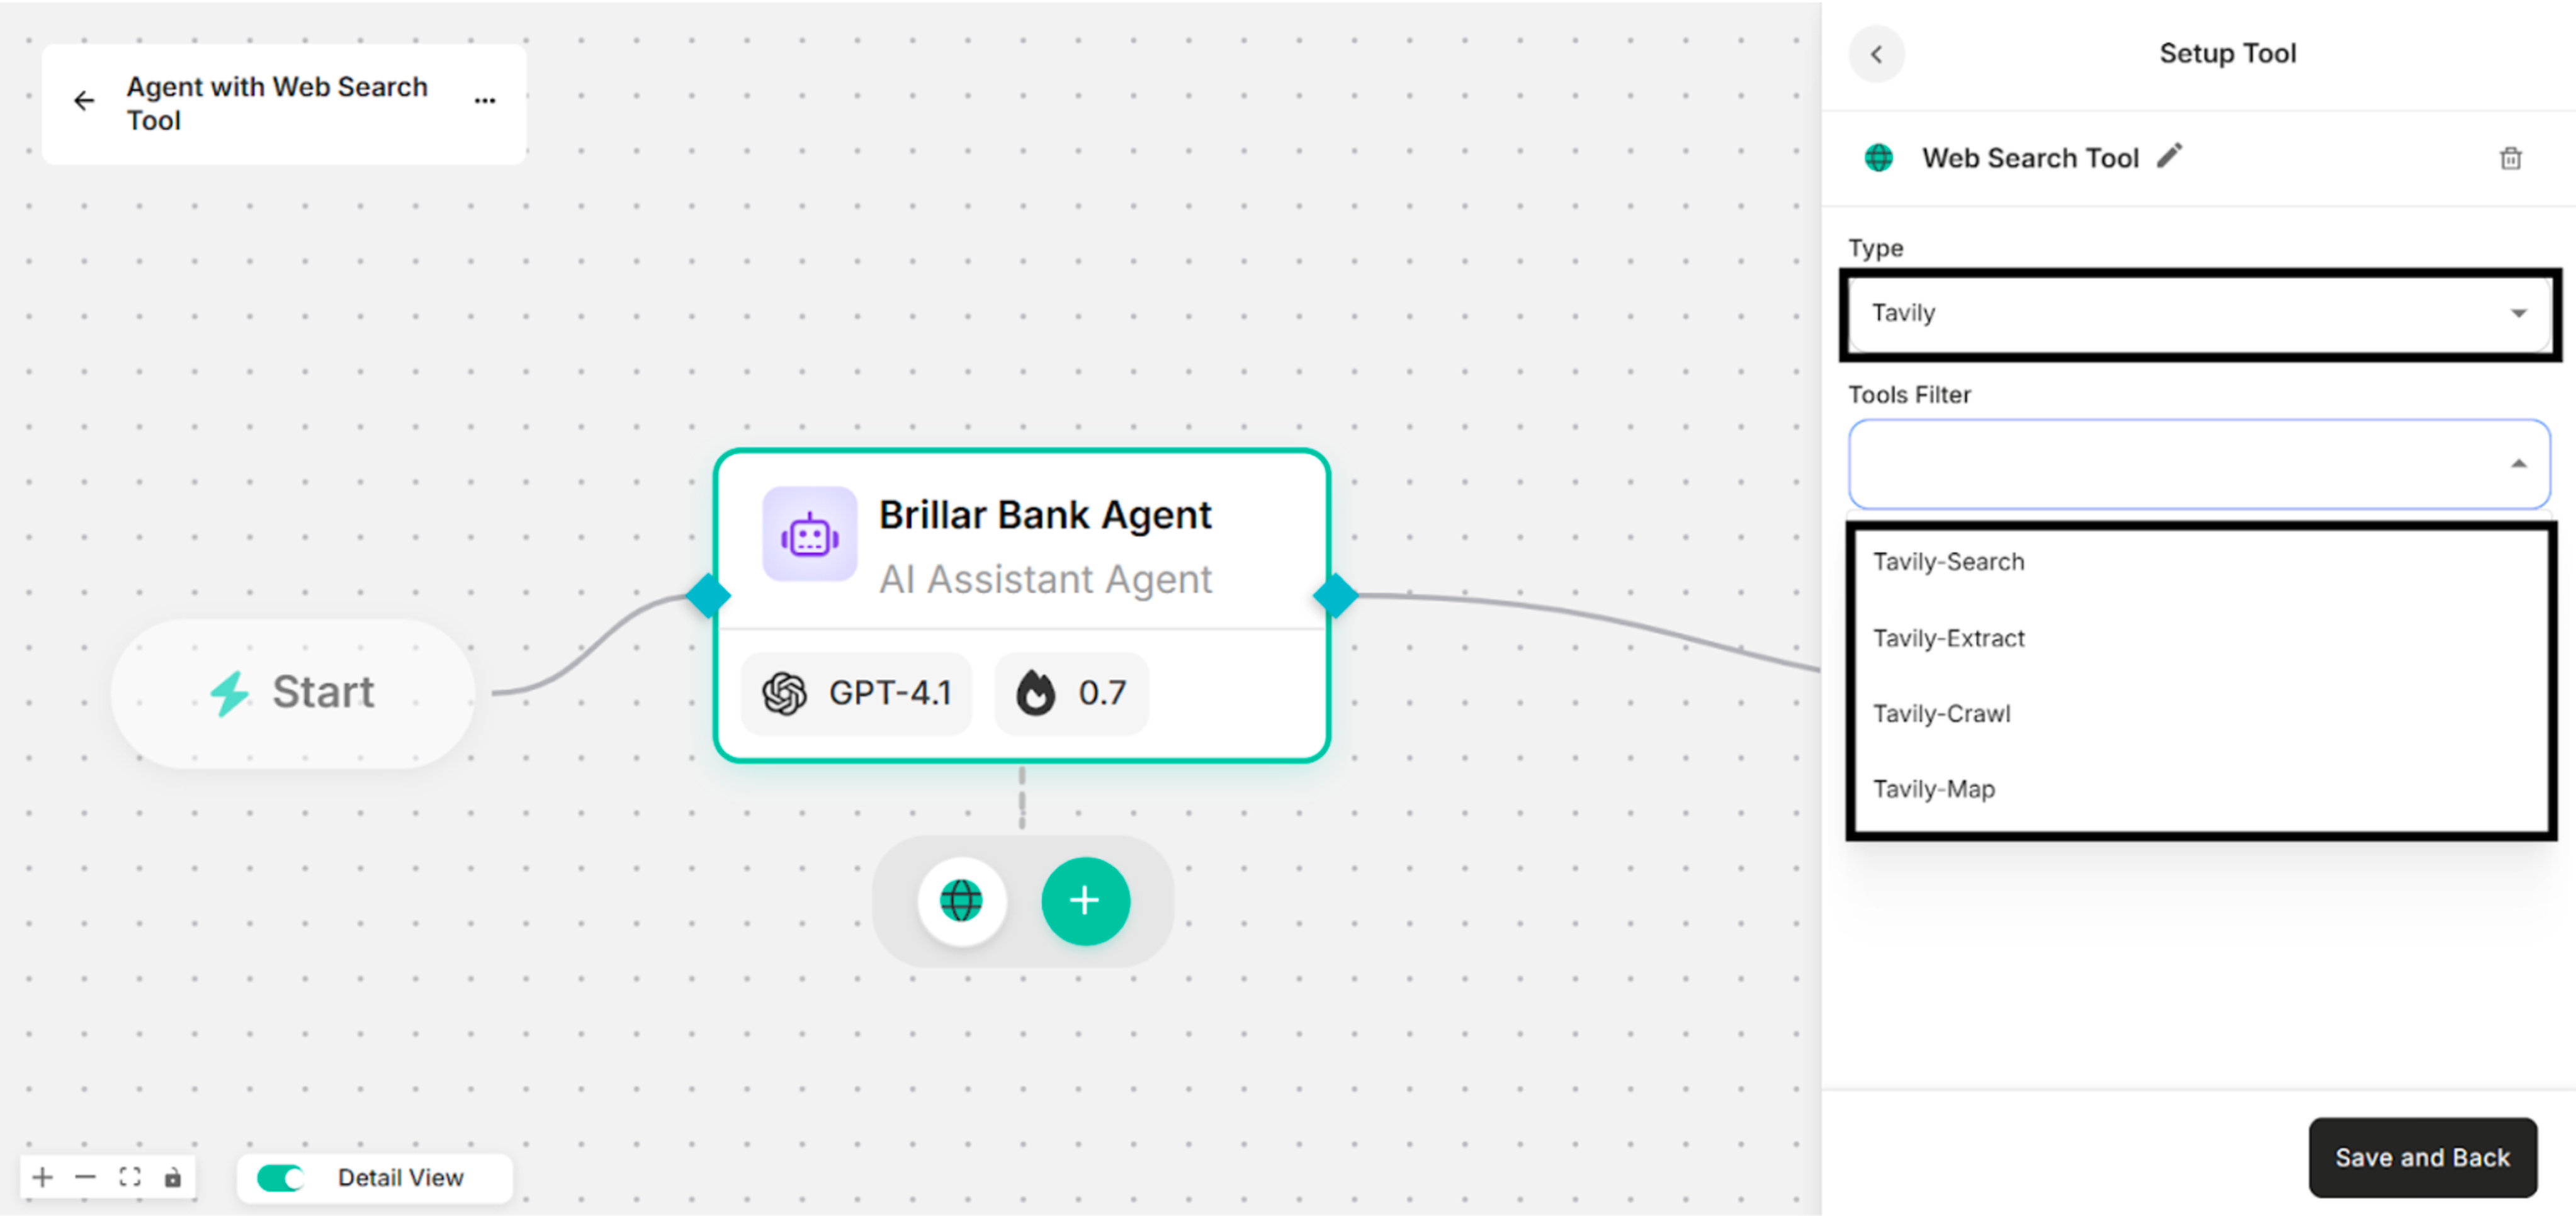Click the plus icon to add a tool

tap(1085, 901)
